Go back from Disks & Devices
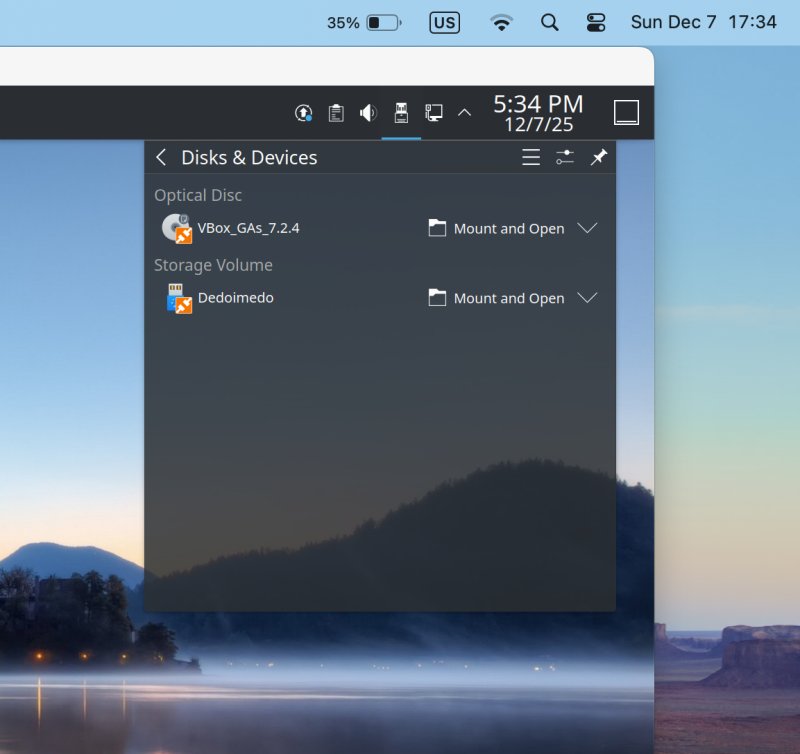The image size is (800, 754). 161,157
